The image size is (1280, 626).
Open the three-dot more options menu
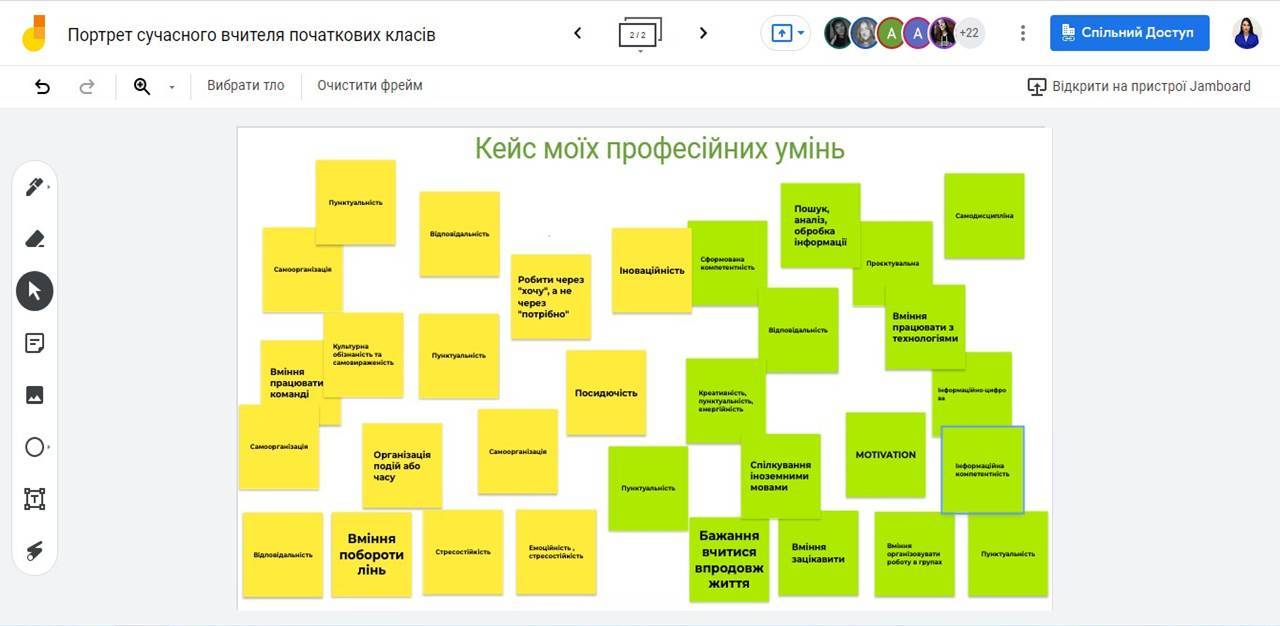[x=1022, y=33]
